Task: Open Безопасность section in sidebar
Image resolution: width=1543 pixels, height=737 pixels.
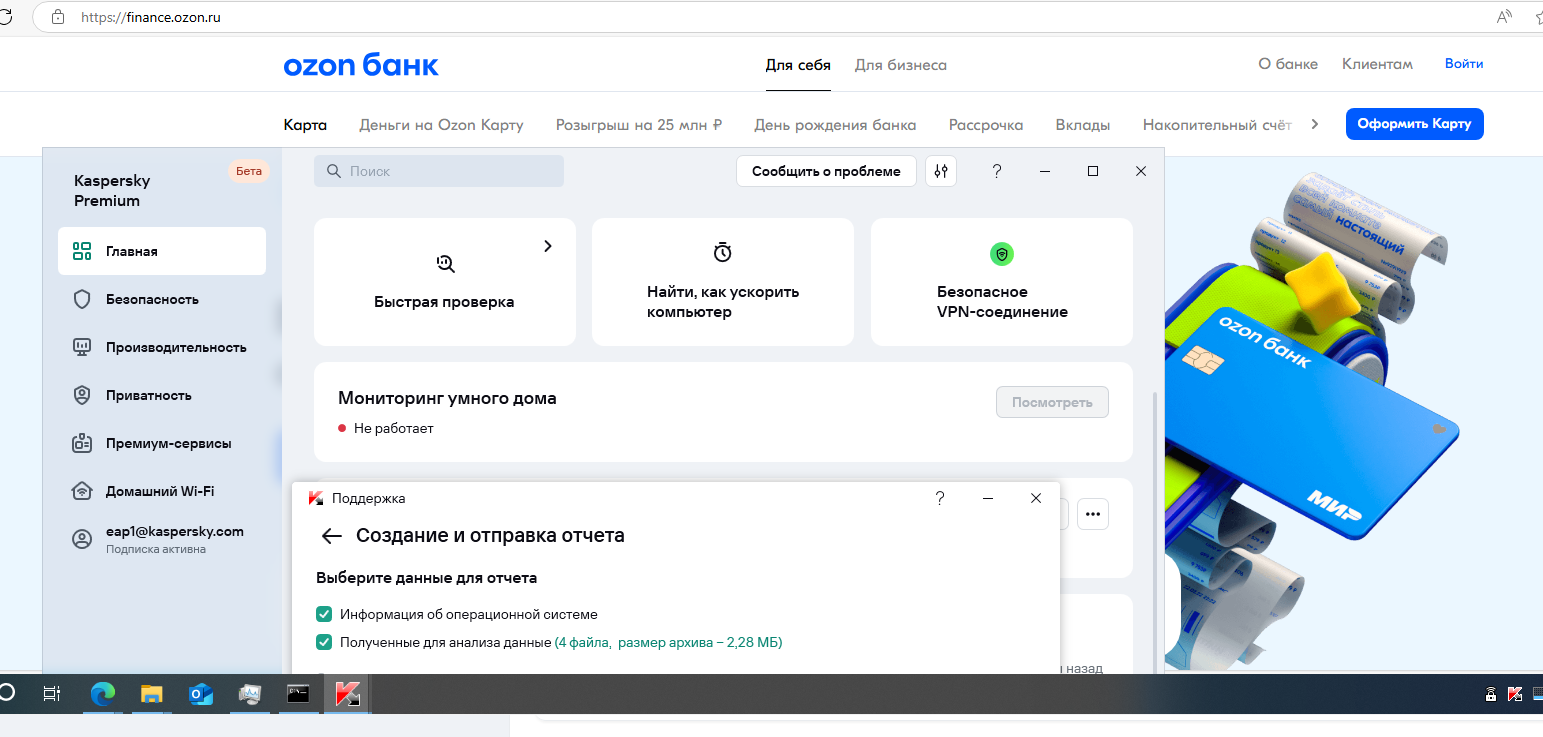Action: tap(162, 299)
